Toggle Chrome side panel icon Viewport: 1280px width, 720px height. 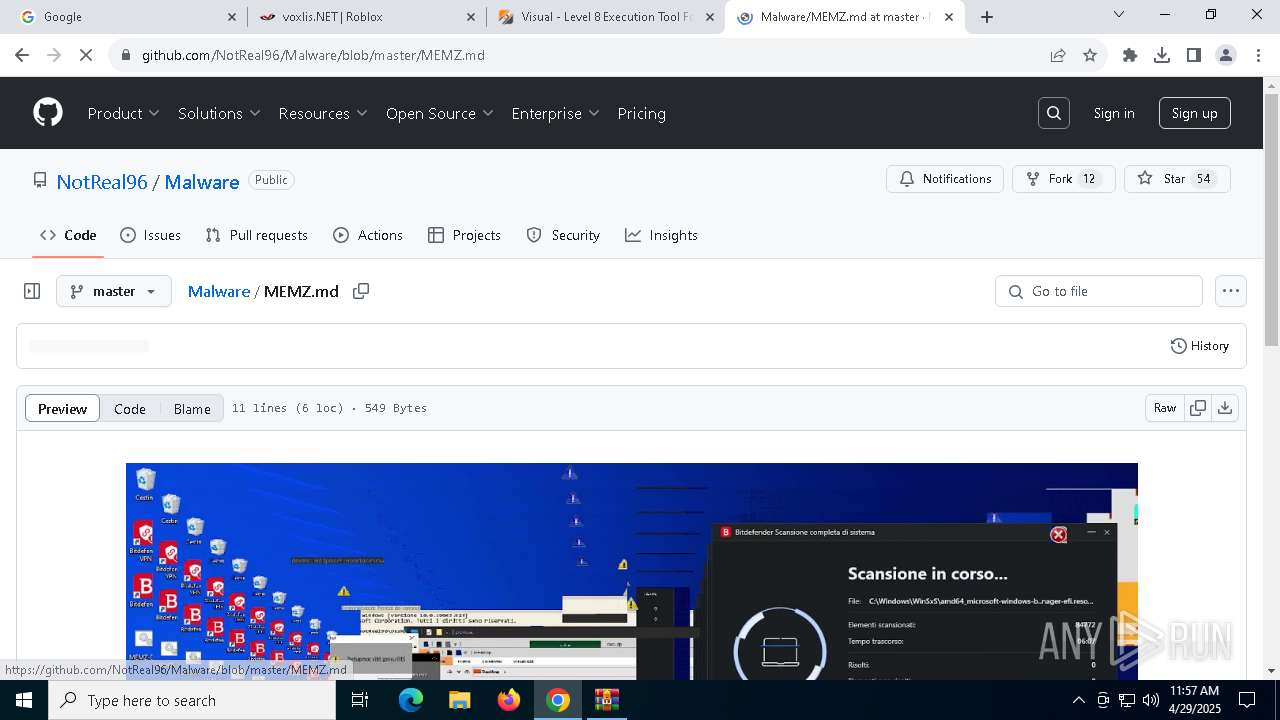click(1194, 55)
